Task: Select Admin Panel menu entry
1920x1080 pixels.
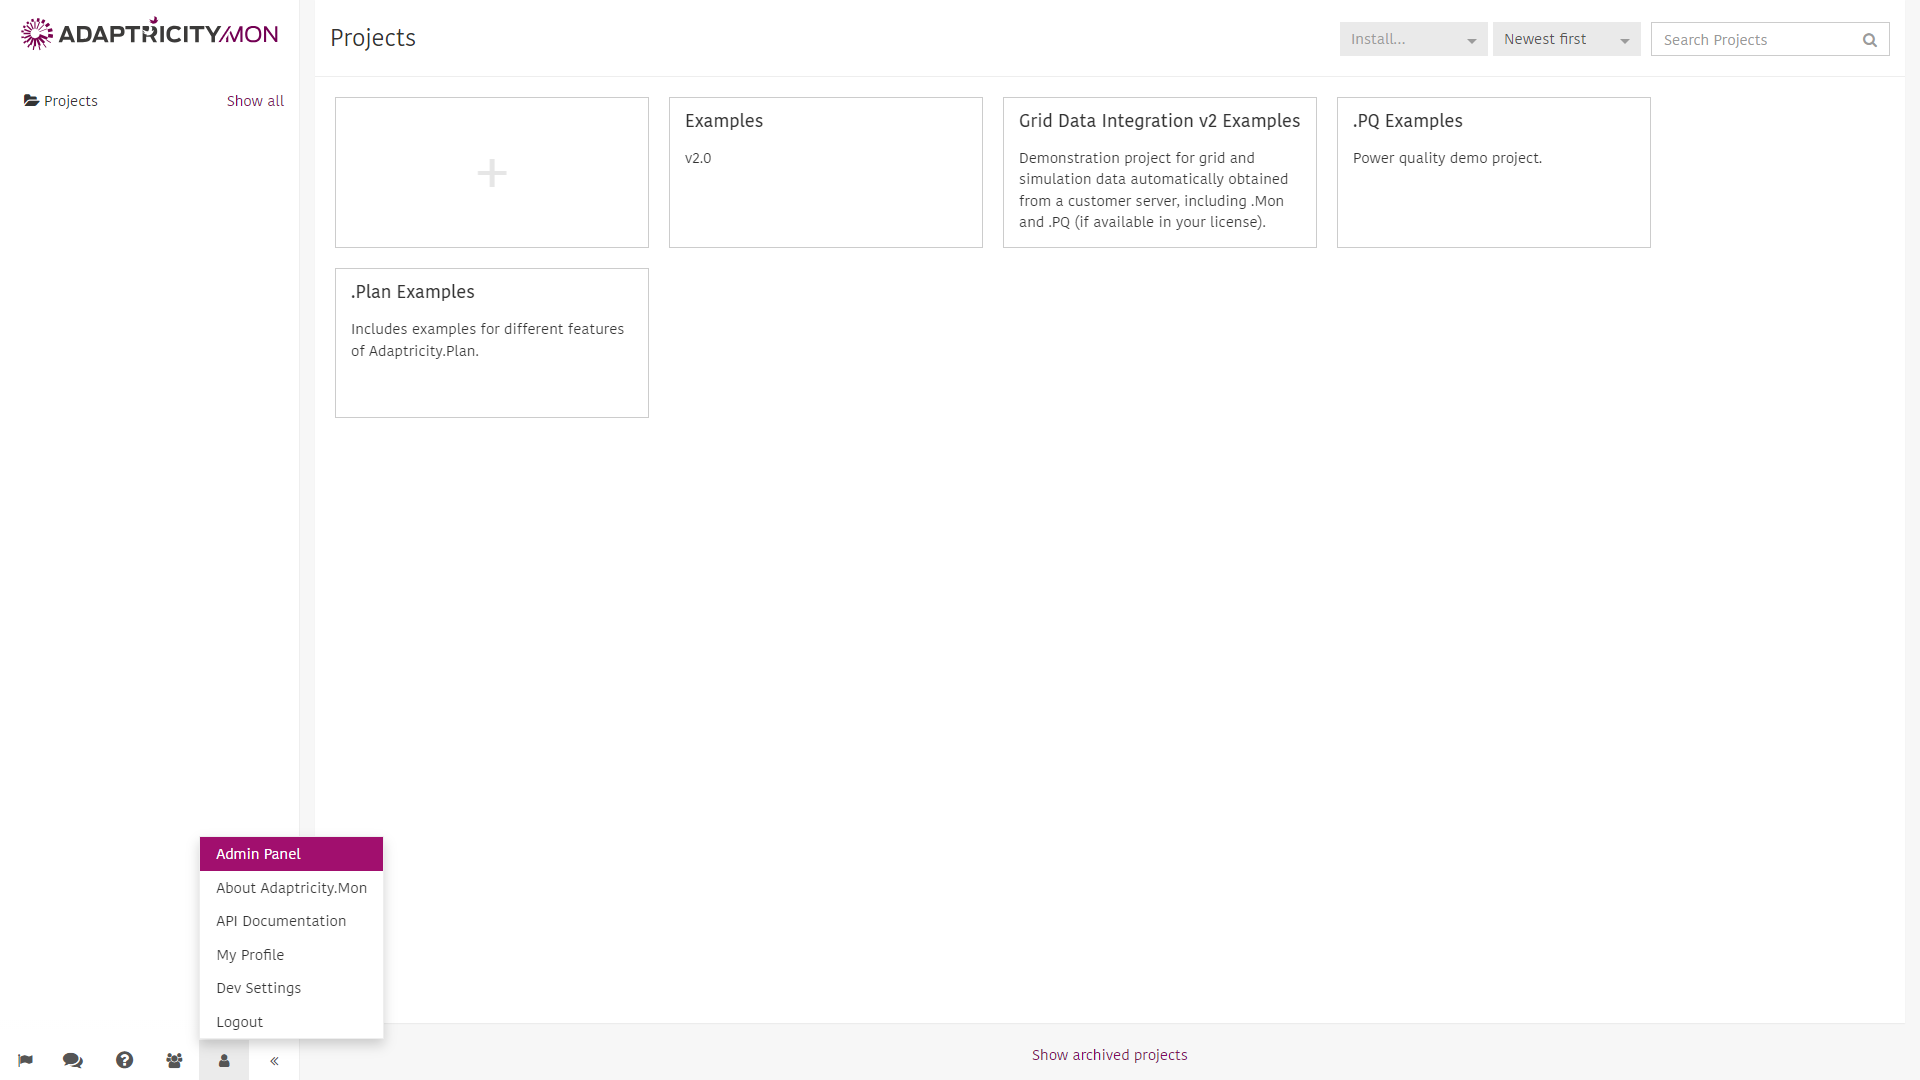Action: (291, 854)
